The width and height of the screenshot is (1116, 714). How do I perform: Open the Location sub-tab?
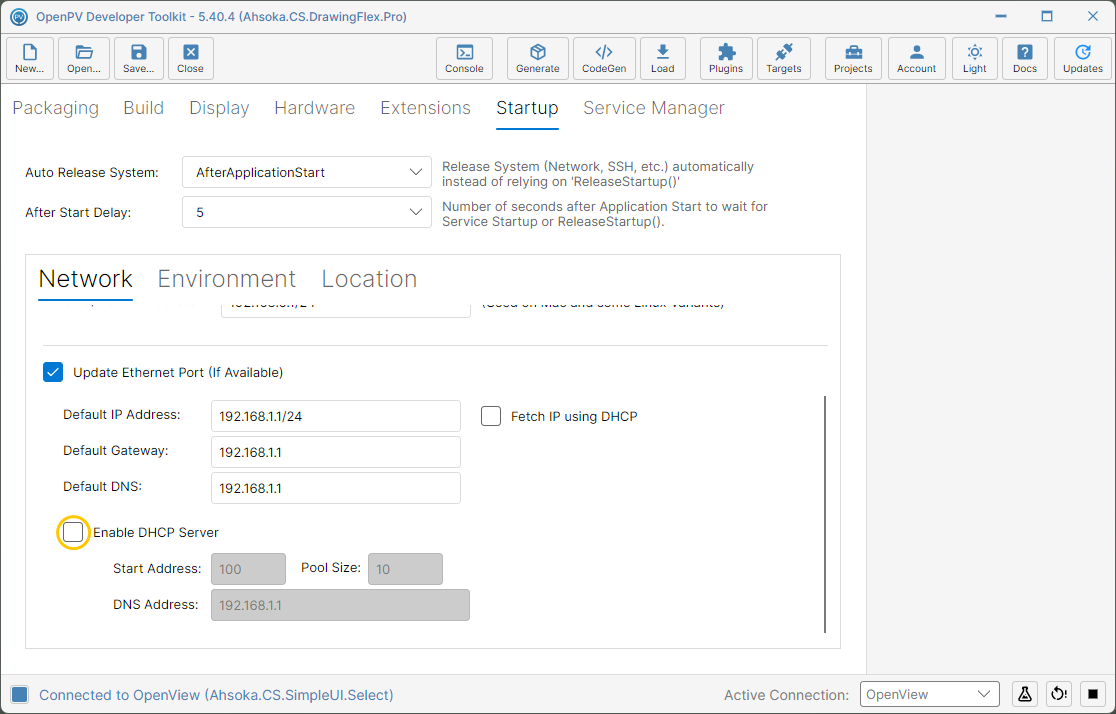[x=369, y=279]
